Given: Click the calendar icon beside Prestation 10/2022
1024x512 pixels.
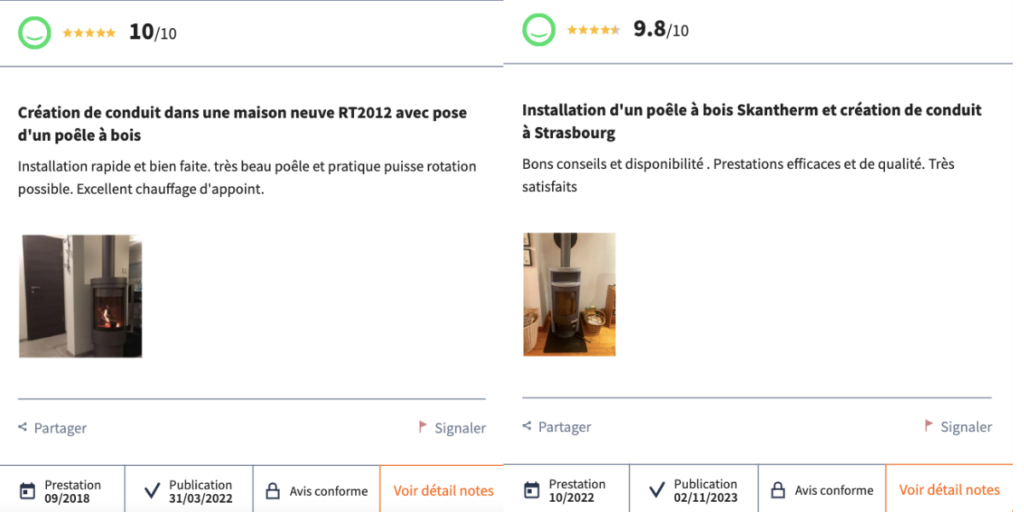Looking at the screenshot, I should click(x=532, y=490).
